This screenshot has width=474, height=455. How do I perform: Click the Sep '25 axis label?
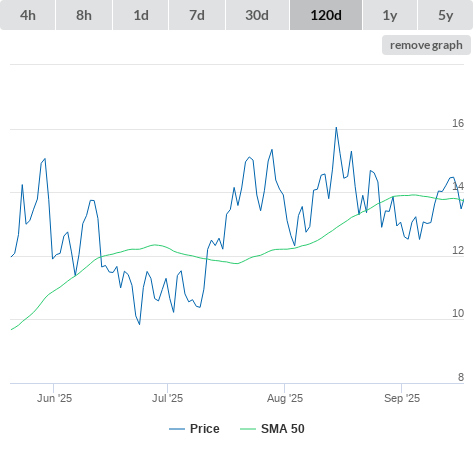402,398
